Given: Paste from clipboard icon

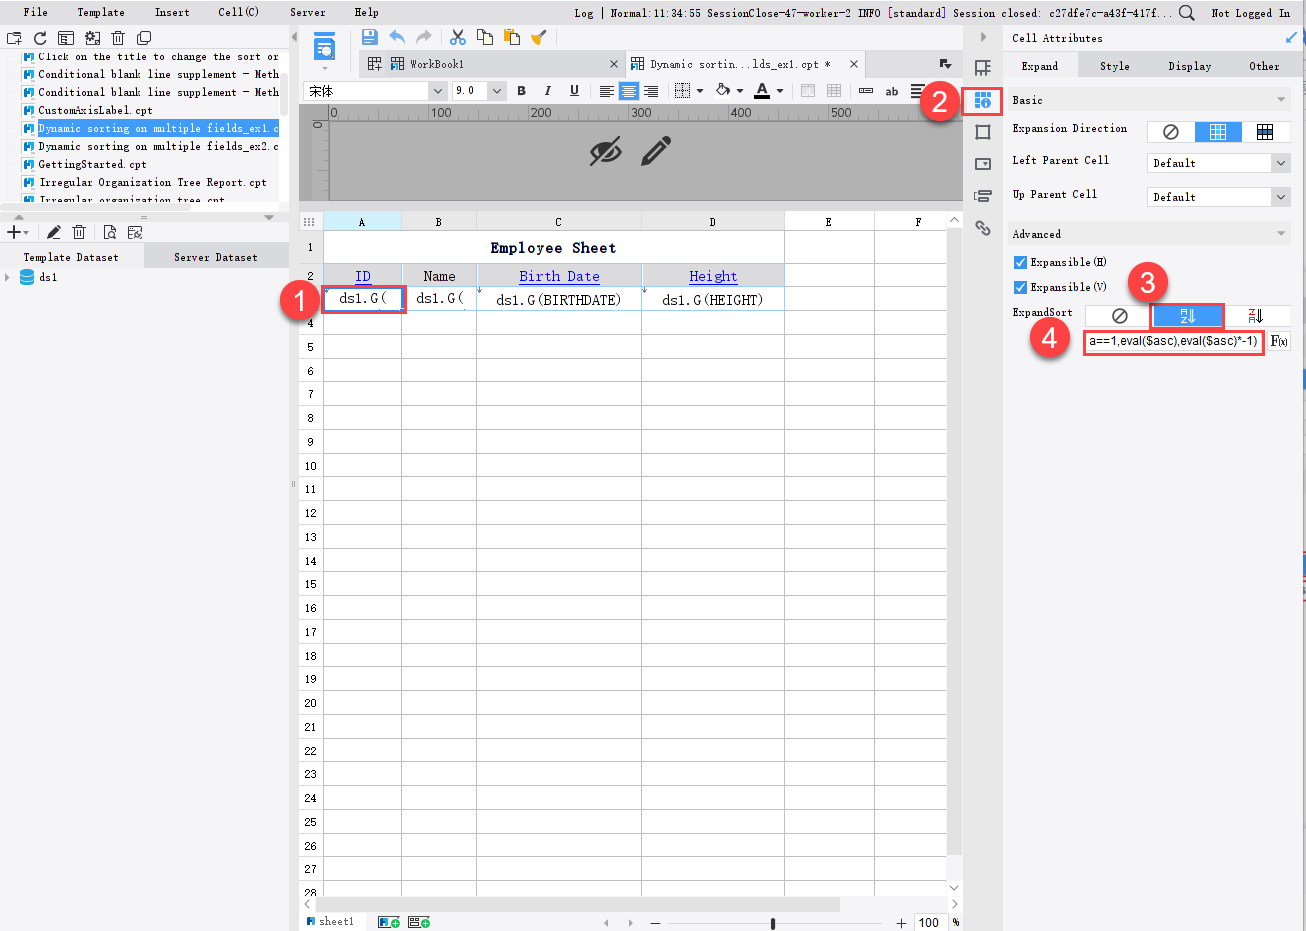Looking at the screenshot, I should pos(512,37).
